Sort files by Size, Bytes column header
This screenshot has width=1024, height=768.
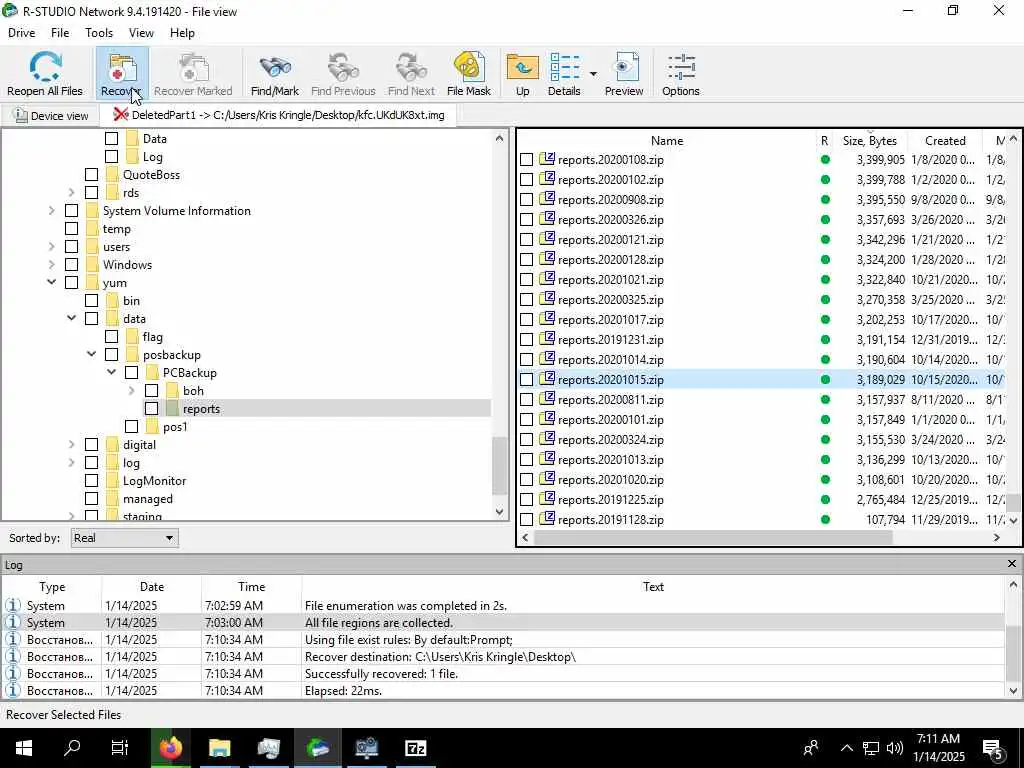click(x=870, y=140)
